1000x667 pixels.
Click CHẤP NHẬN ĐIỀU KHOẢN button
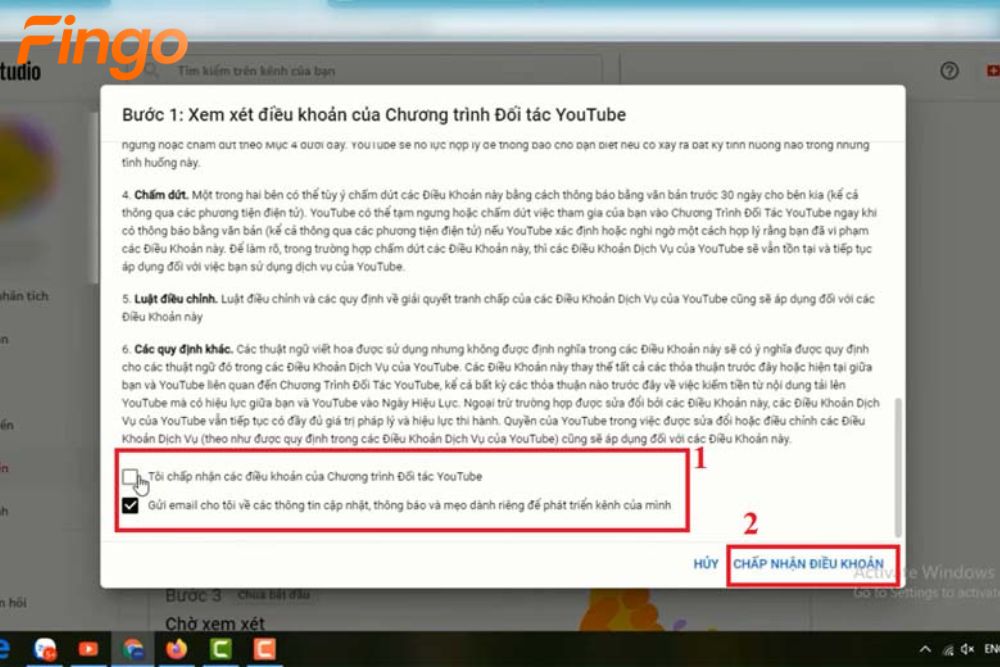808,564
